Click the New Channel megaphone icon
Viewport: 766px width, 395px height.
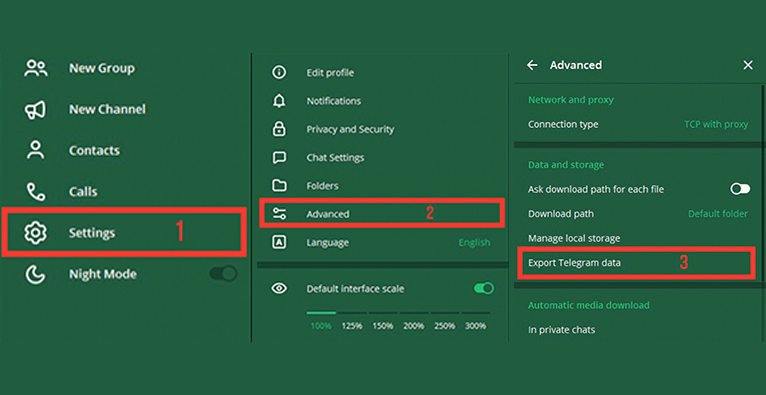coord(35,109)
